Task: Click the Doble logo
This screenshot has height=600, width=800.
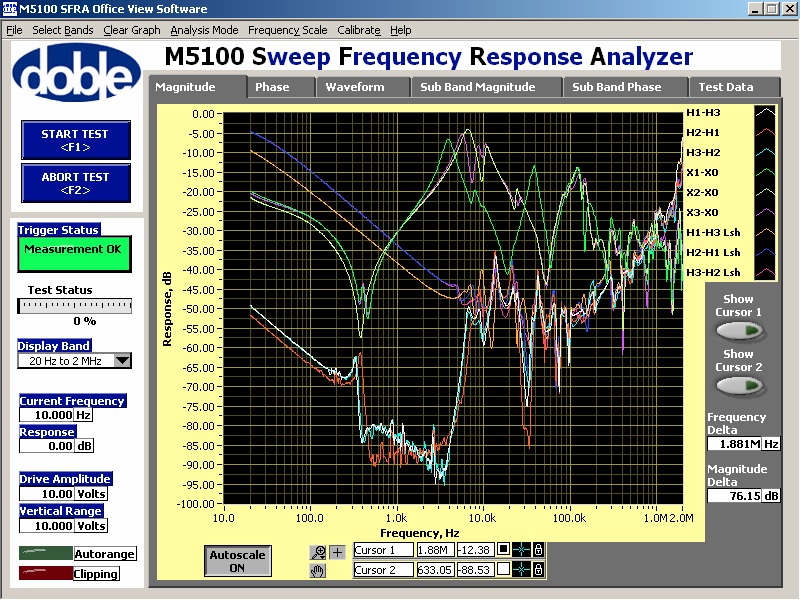Action: [x=77, y=72]
